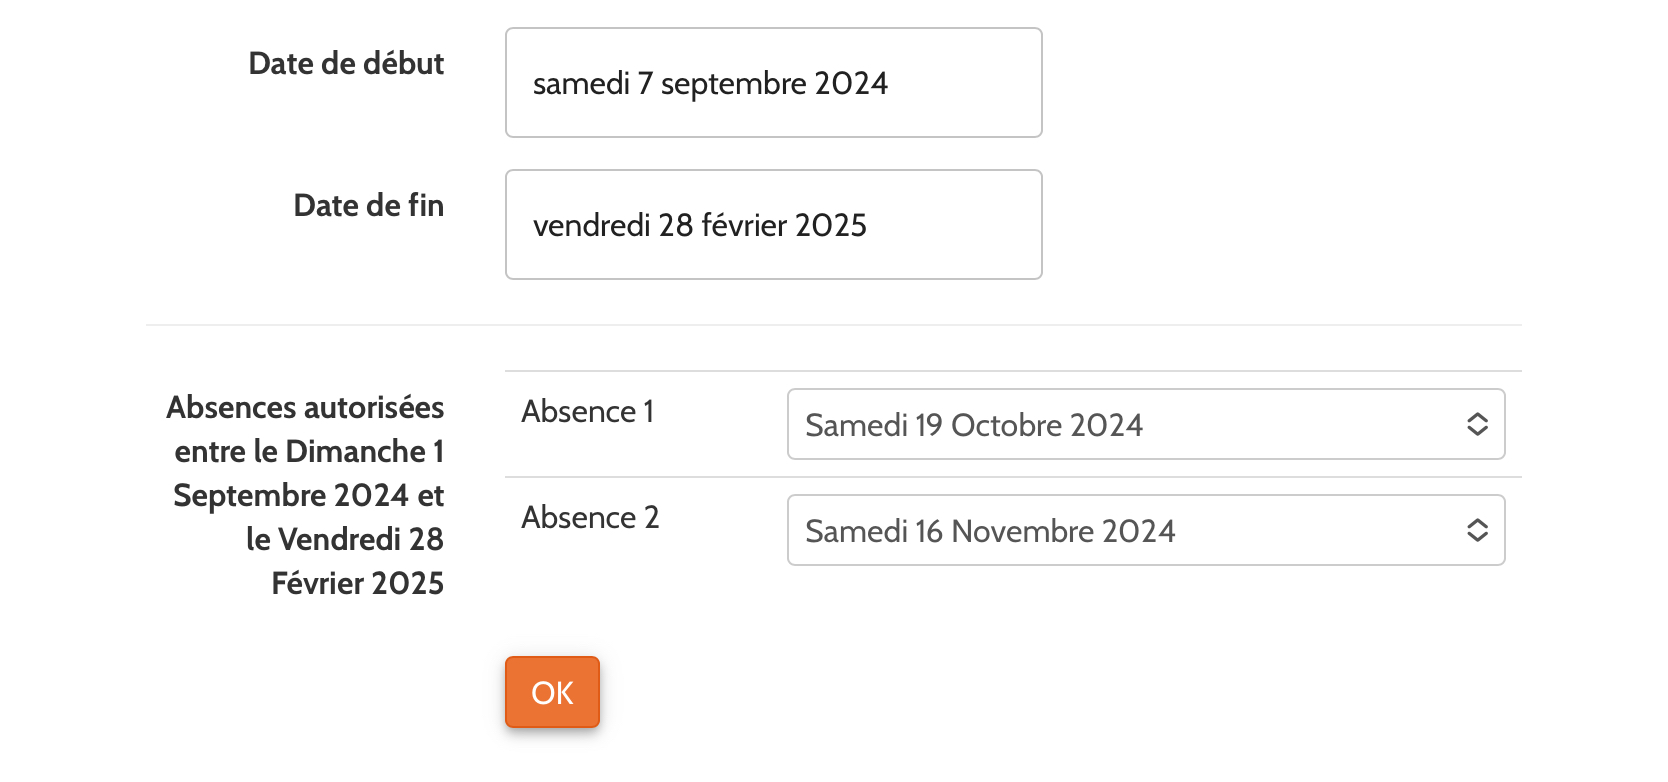Viewport: 1668px width, 782px height.
Task: Click the "Absence 2" row label
Action: click(590, 518)
